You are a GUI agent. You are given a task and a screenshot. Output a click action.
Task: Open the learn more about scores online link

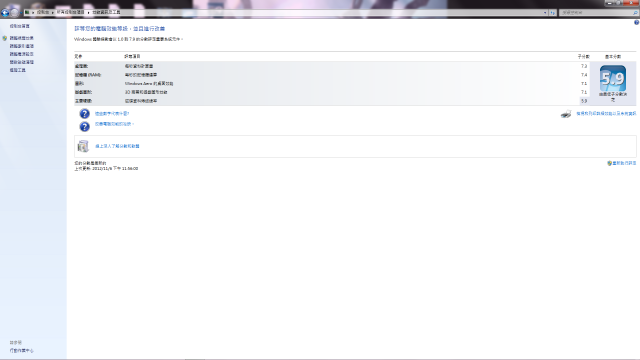click(117, 146)
